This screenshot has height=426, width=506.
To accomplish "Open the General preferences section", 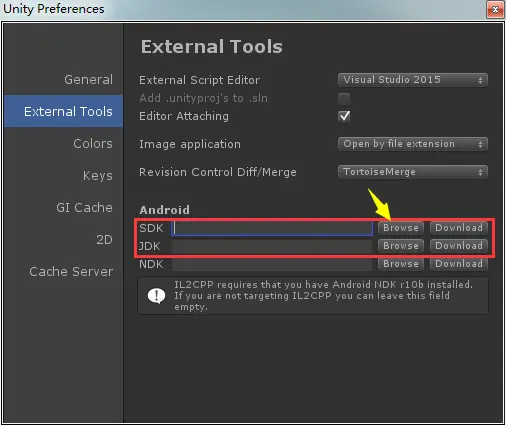I will coord(88,80).
